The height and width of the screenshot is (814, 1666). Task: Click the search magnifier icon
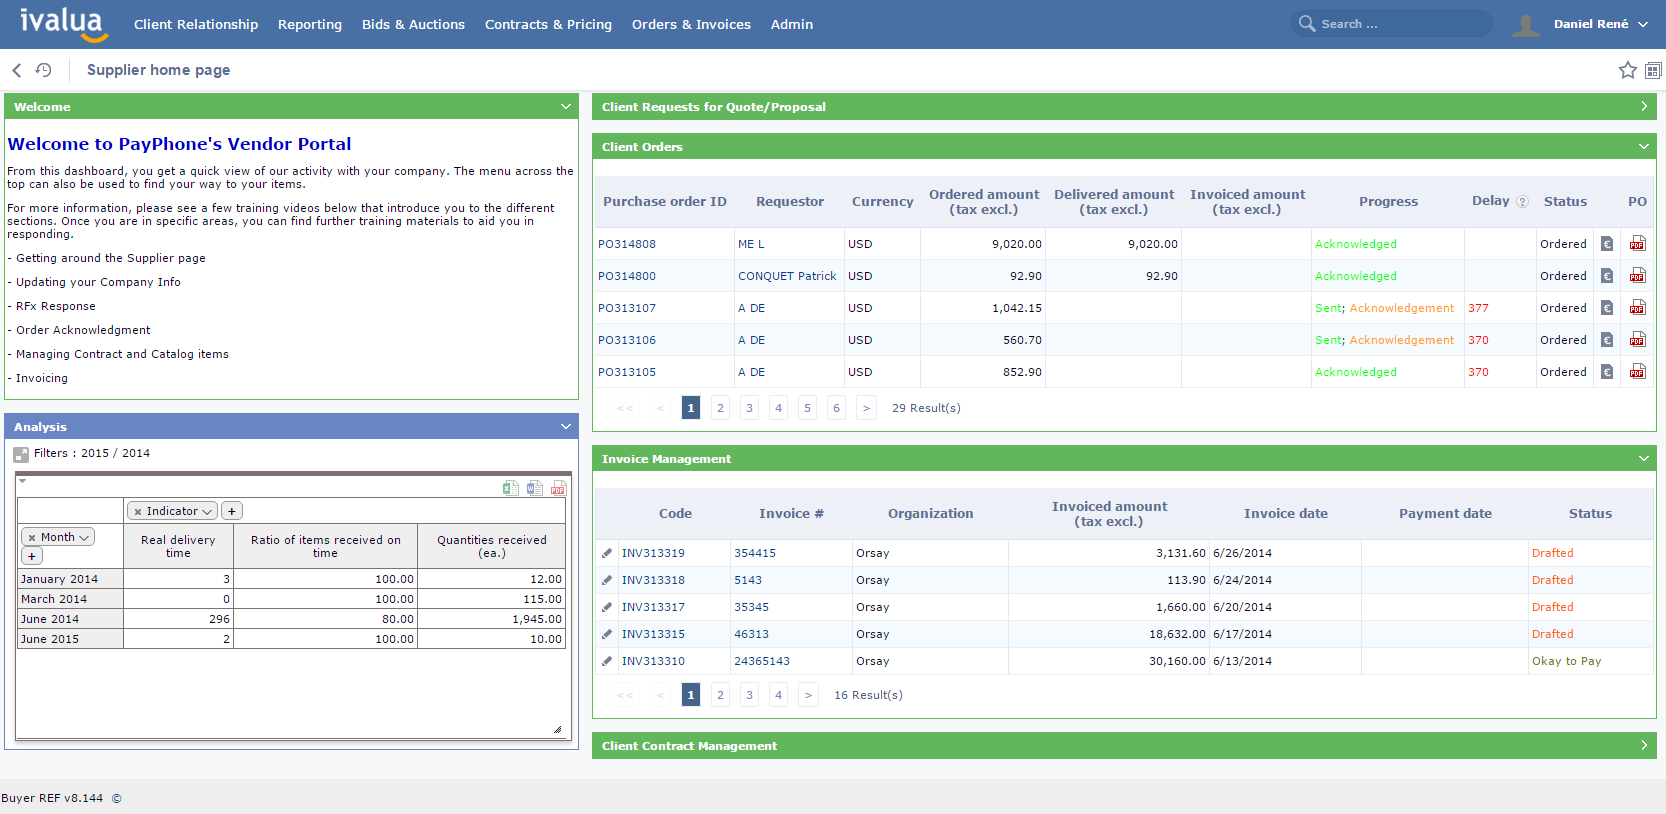click(1306, 23)
